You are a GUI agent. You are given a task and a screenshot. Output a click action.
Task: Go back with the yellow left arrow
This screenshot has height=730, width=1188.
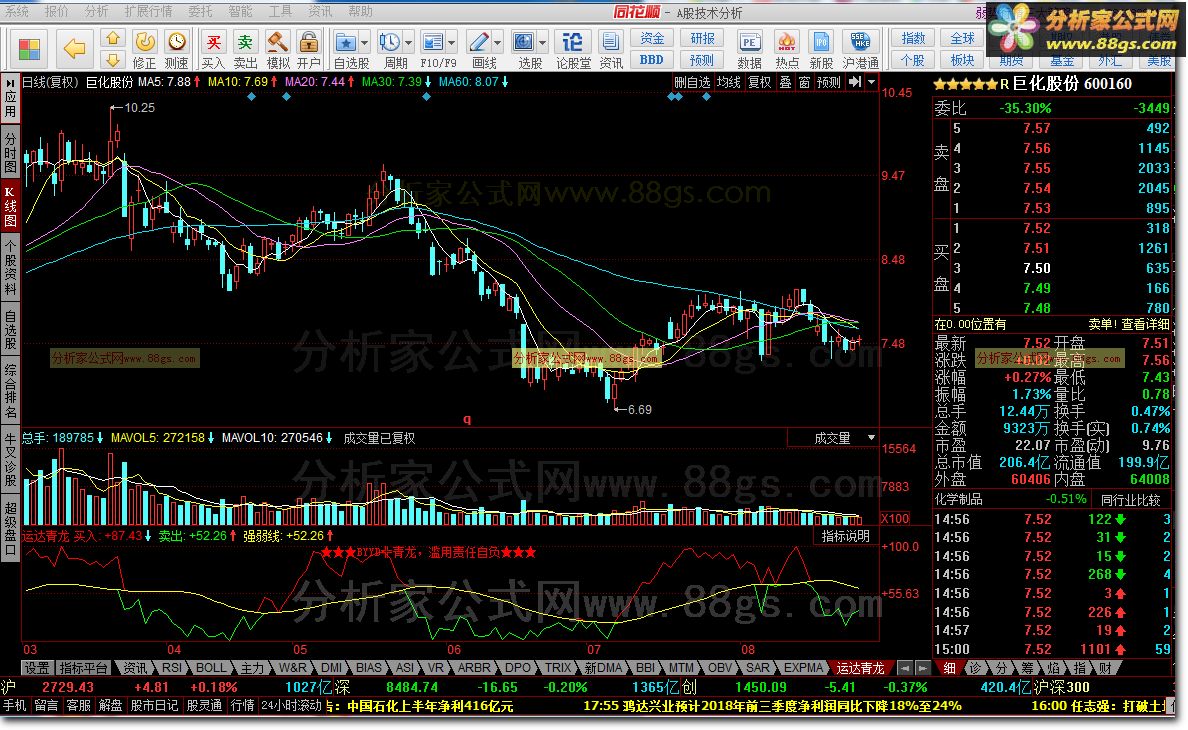[74, 48]
